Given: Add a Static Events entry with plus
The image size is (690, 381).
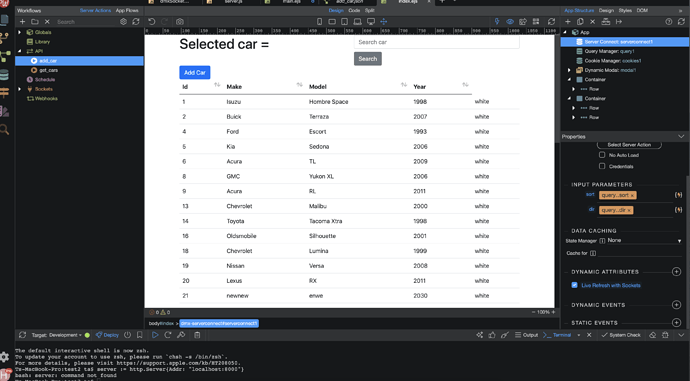Looking at the screenshot, I should pos(676,322).
